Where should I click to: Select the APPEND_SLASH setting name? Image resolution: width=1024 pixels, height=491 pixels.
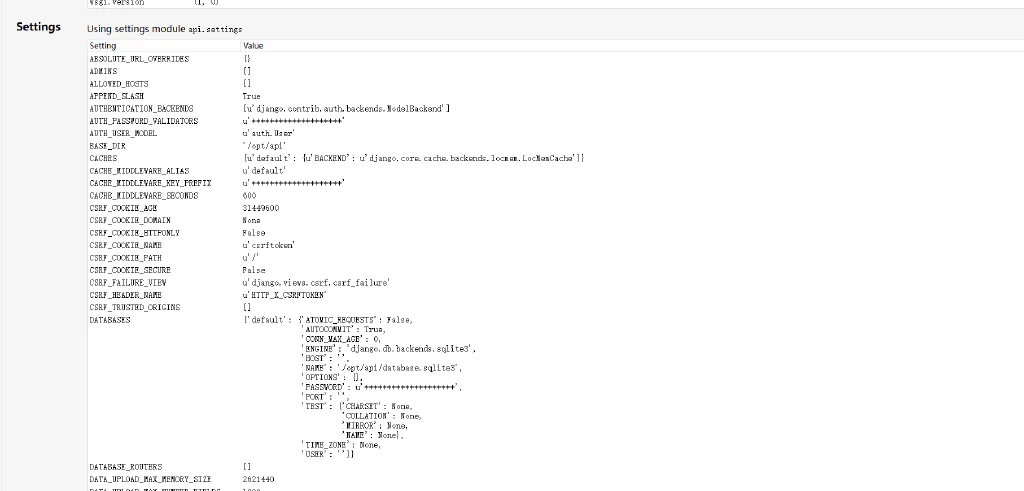tap(116, 96)
